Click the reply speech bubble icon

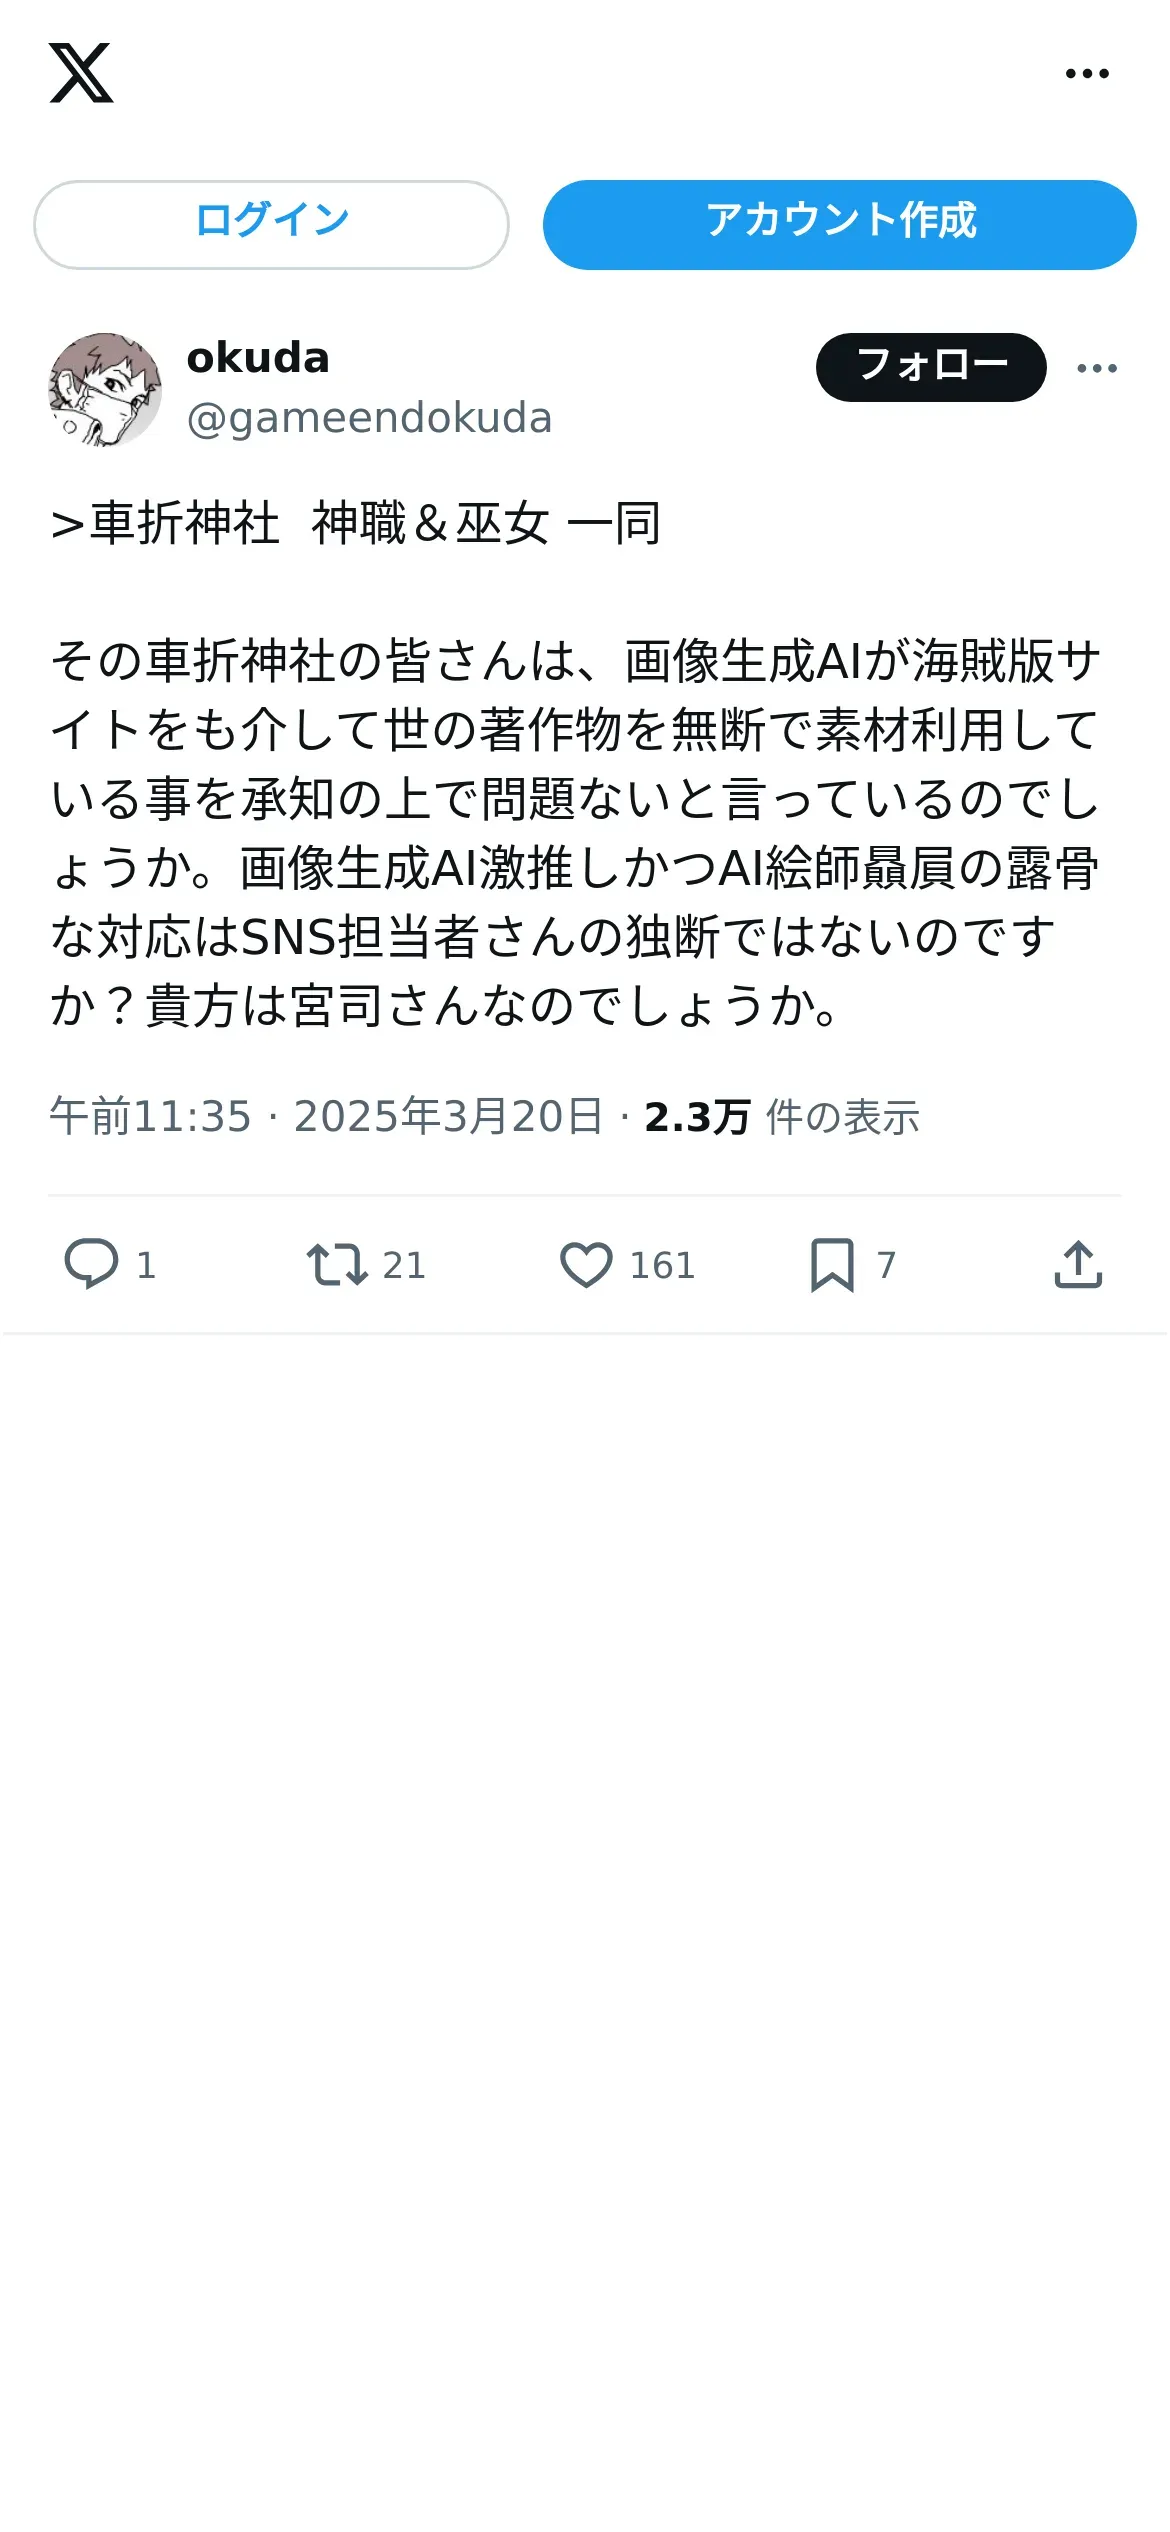tap(91, 1264)
